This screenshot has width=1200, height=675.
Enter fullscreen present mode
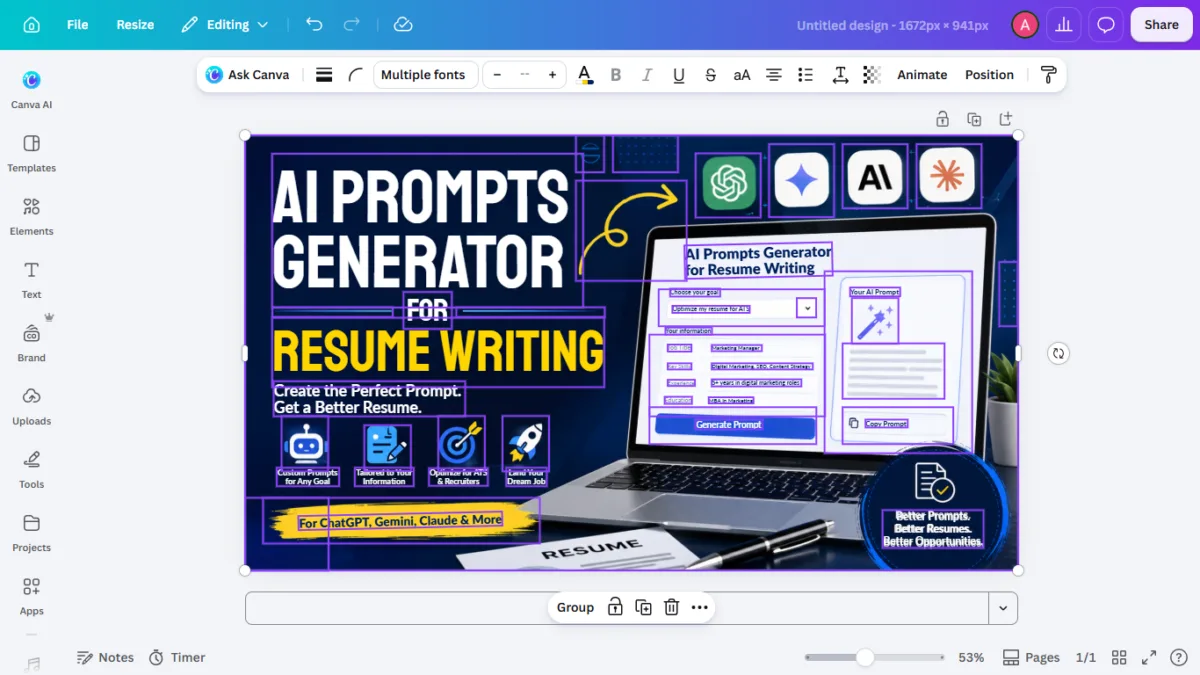(x=1149, y=657)
